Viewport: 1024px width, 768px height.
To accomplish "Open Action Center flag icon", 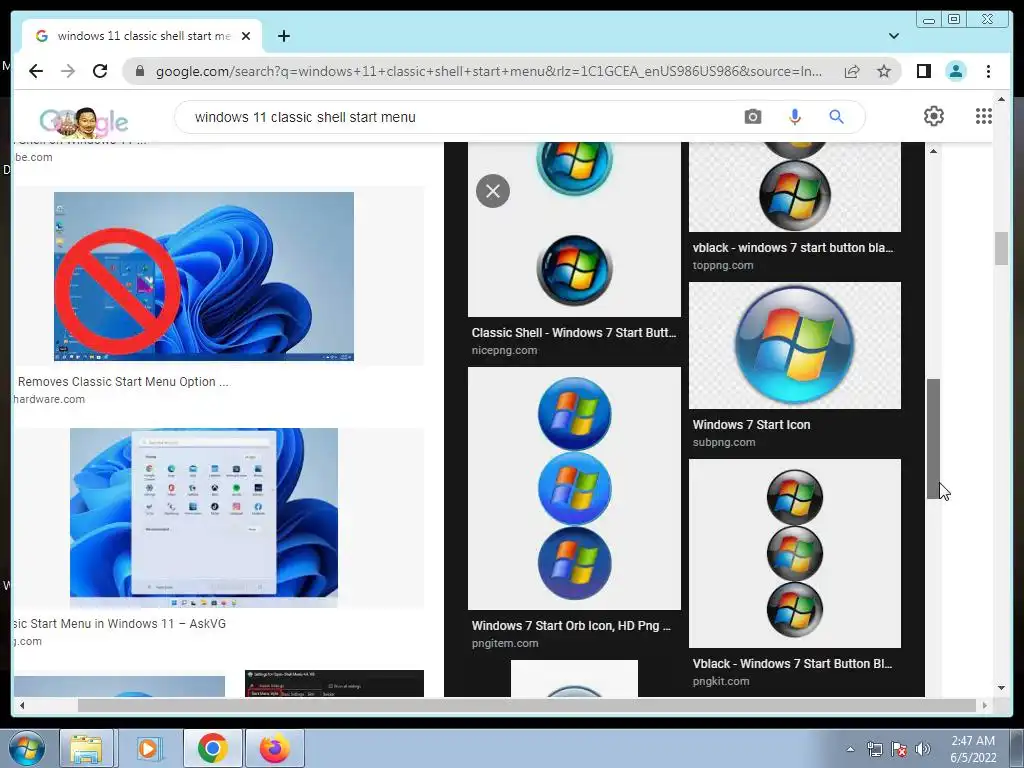I will click(899, 750).
